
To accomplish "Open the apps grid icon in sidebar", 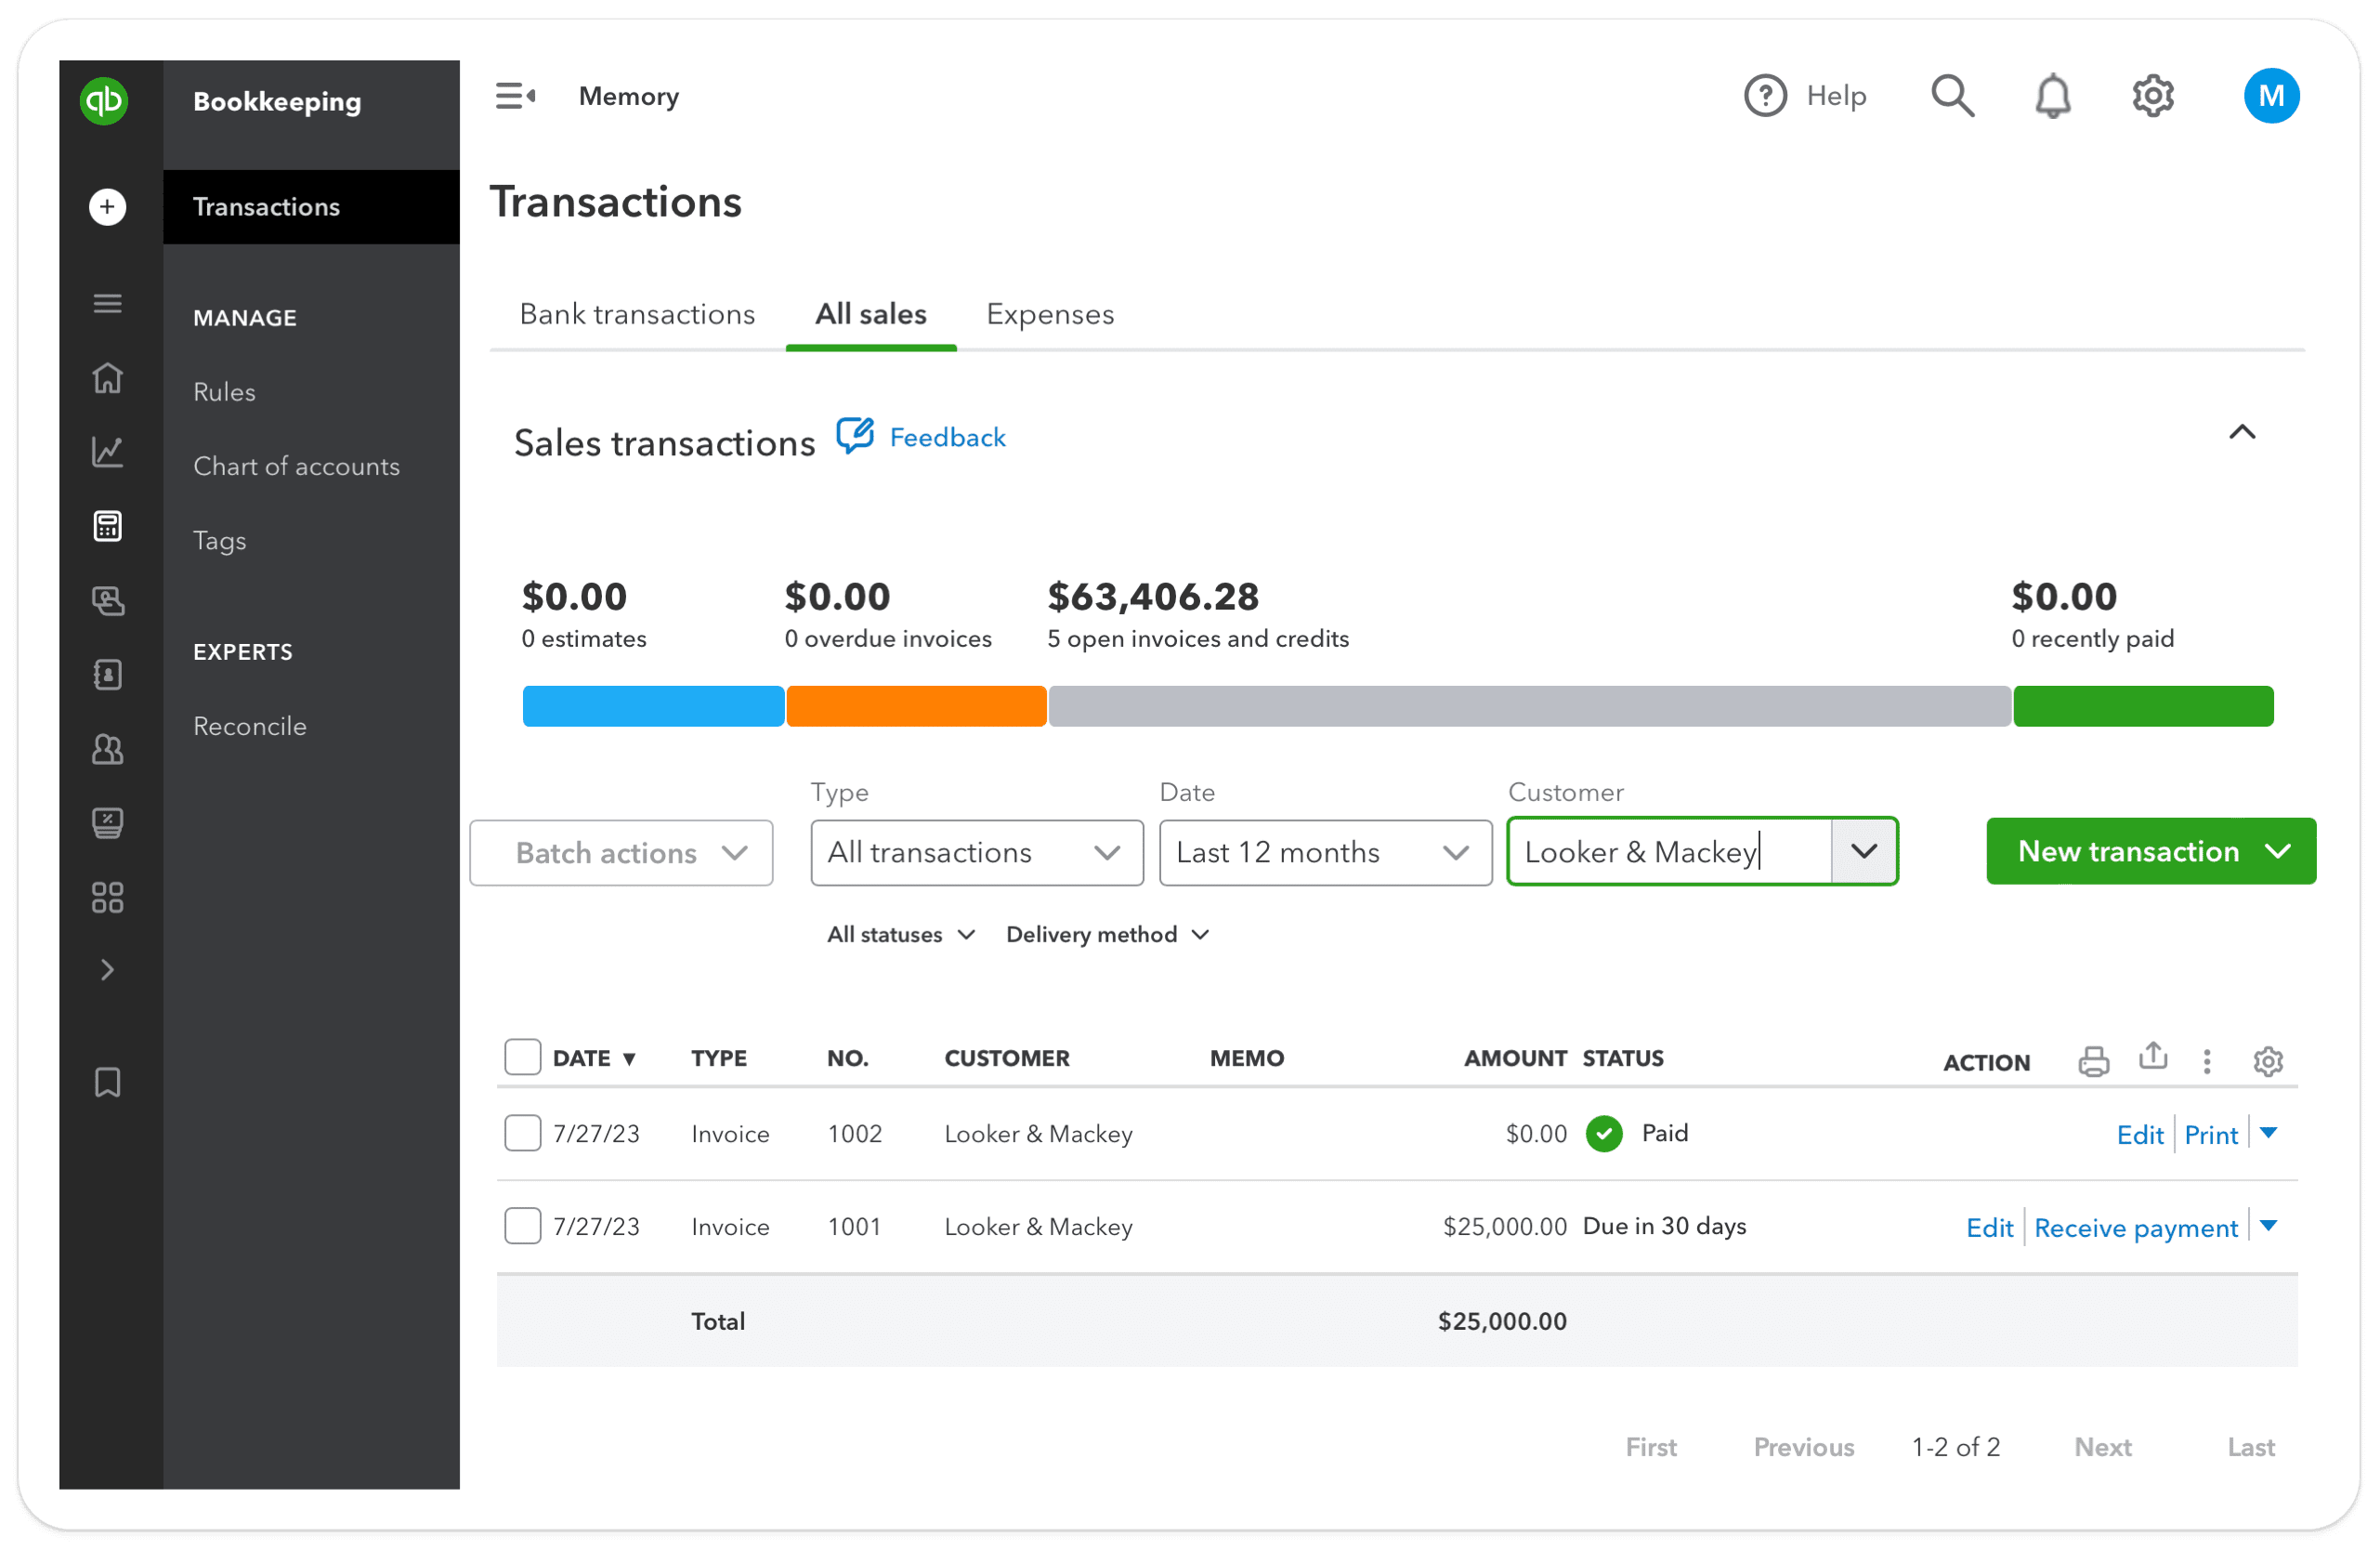I will (107, 898).
